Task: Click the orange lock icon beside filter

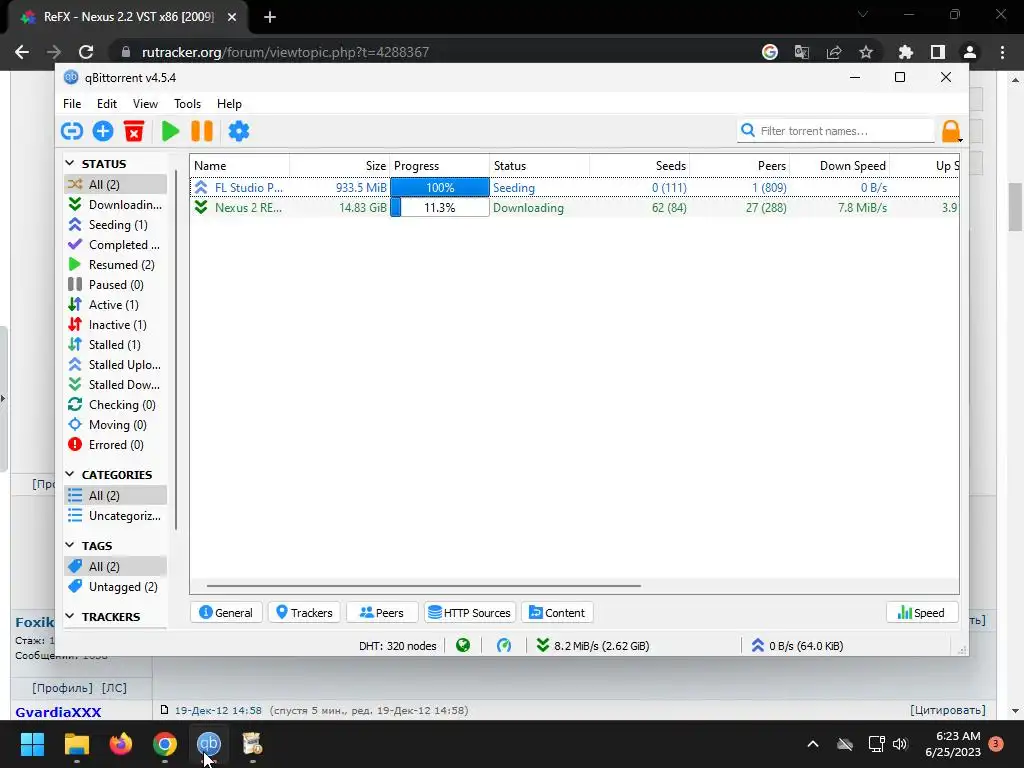Action: pyautogui.click(x=951, y=131)
